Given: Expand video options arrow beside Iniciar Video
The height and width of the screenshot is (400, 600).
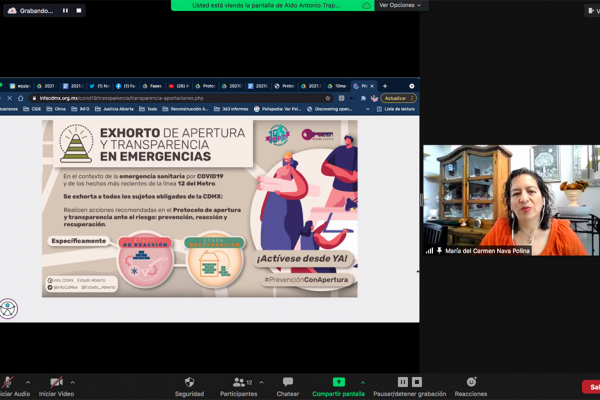Looking at the screenshot, I should 72,382.
